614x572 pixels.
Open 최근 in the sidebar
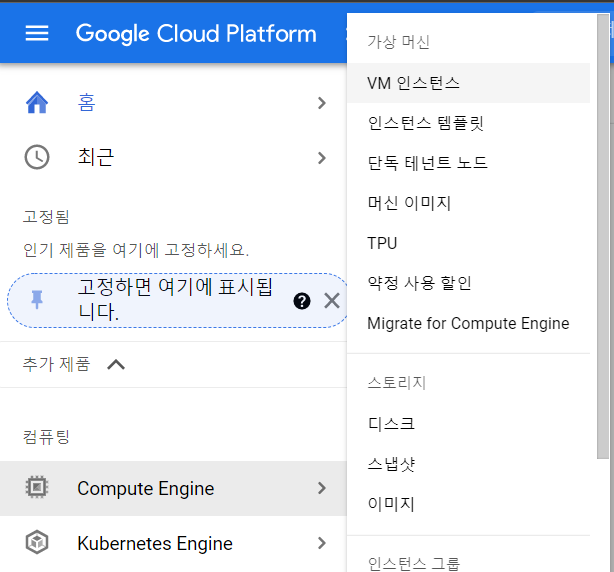point(173,157)
